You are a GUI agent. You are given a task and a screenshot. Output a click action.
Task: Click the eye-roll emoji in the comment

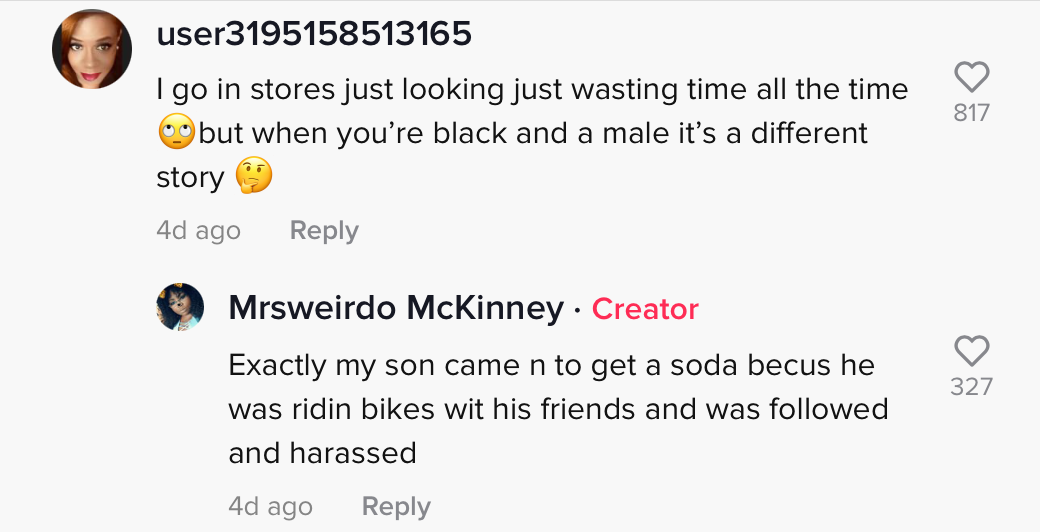(177, 131)
